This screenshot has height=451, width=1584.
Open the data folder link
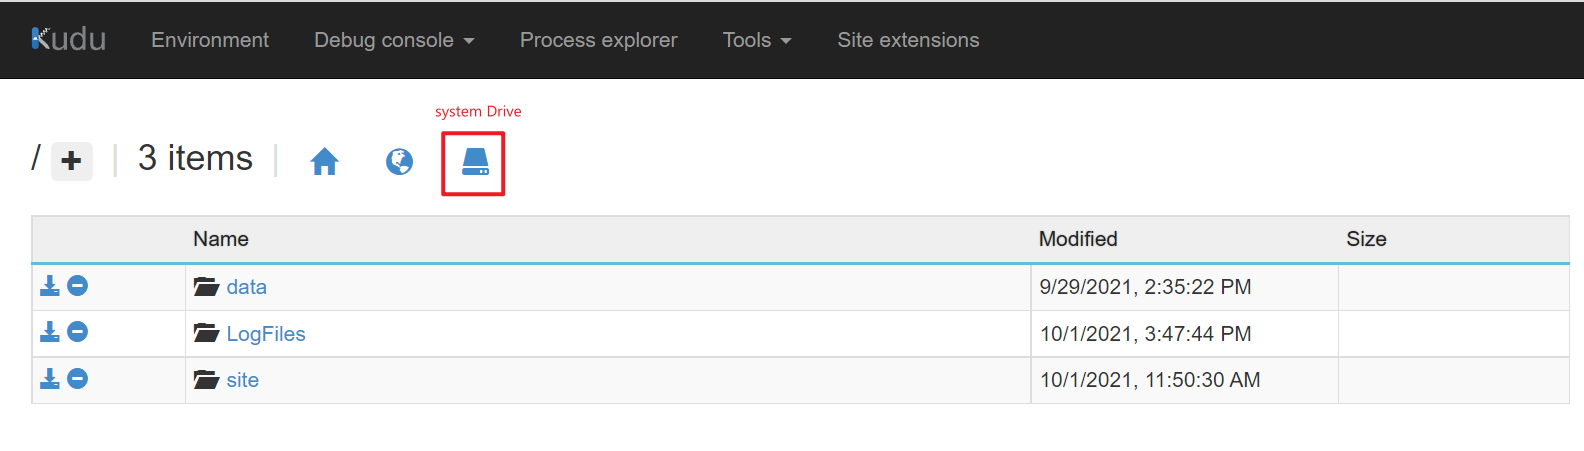[x=246, y=287]
